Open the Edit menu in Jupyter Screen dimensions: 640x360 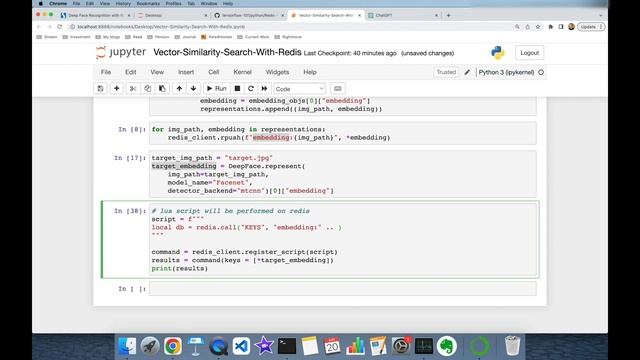(x=131, y=72)
